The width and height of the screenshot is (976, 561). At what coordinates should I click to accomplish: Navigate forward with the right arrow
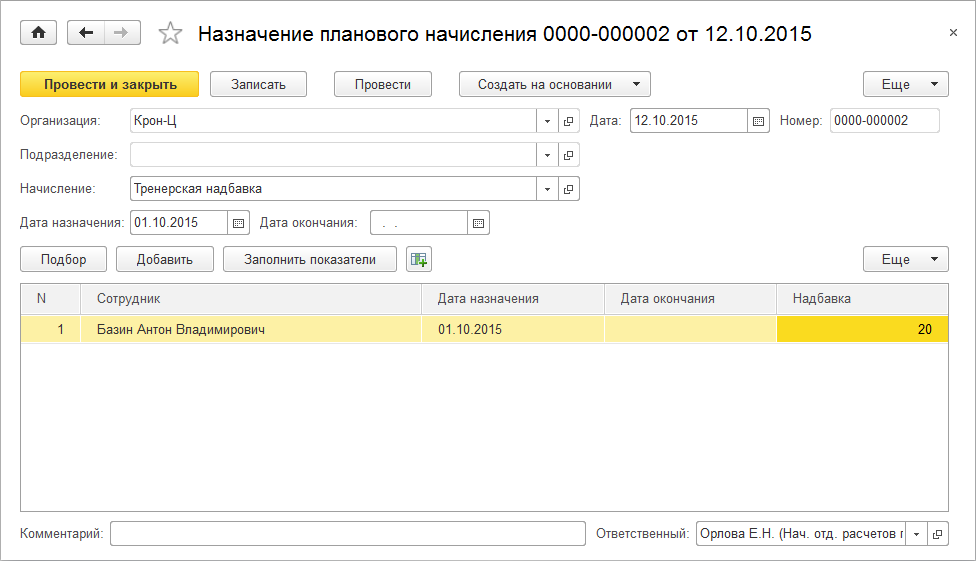pyautogui.click(x=122, y=33)
